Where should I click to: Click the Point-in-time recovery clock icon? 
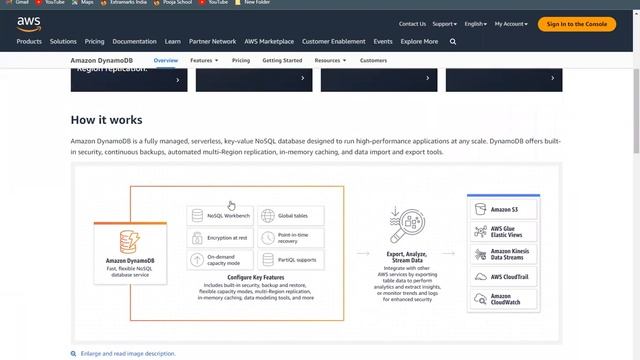(x=268, y=238)
